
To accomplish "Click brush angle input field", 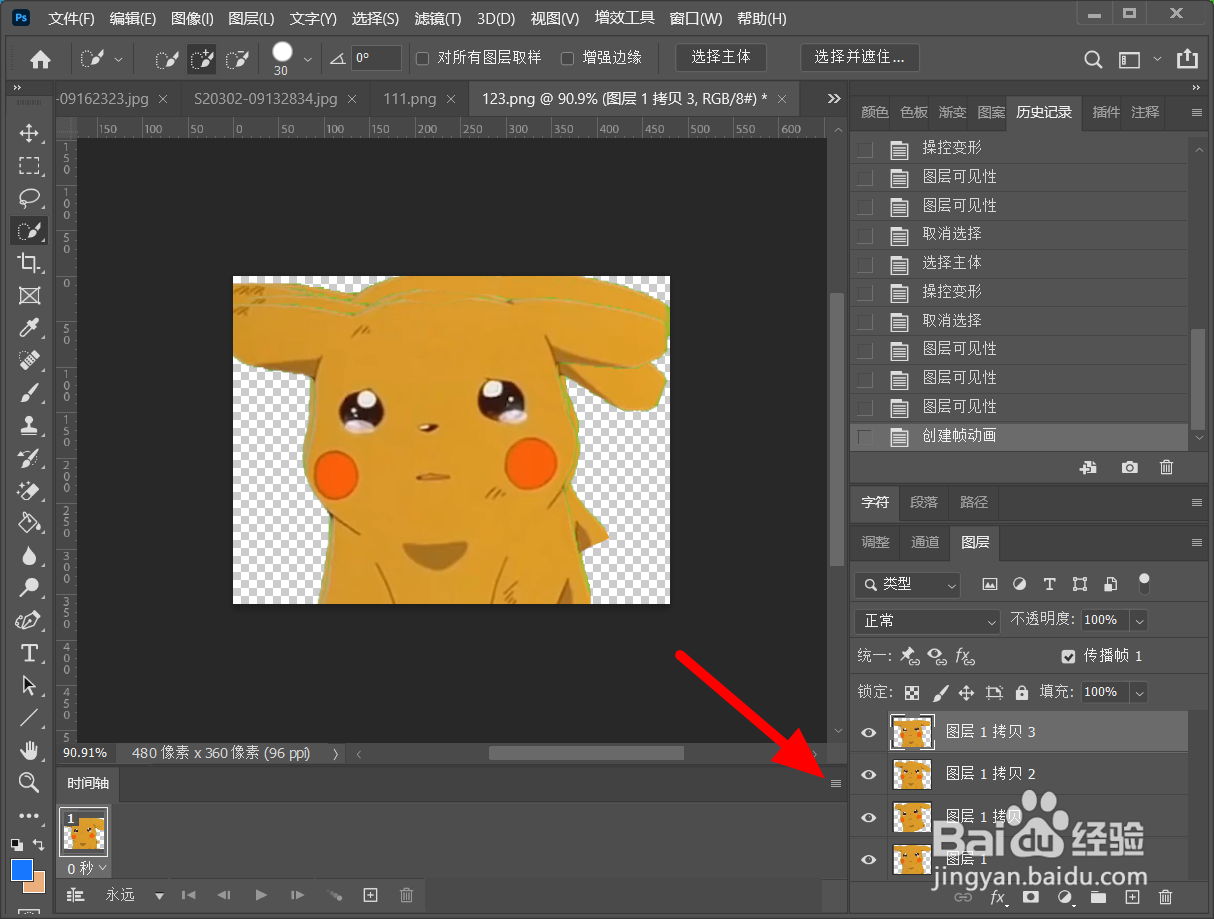I will coord(376,58).
